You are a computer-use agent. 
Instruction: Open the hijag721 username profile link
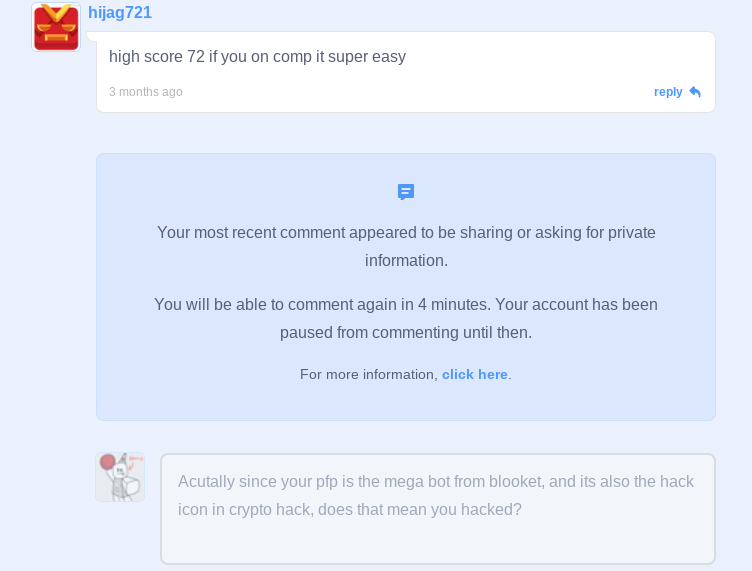pos(120,13)
